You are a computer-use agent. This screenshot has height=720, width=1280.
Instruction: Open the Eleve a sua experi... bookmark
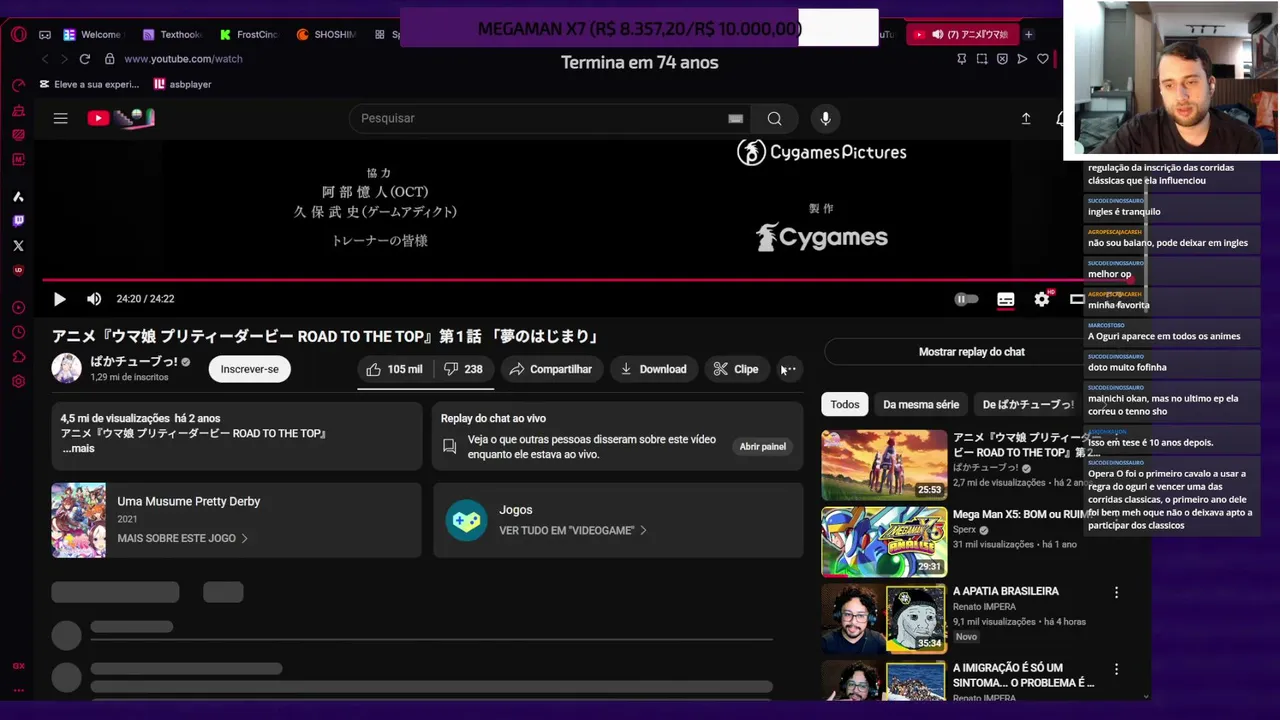click(90, 84)
